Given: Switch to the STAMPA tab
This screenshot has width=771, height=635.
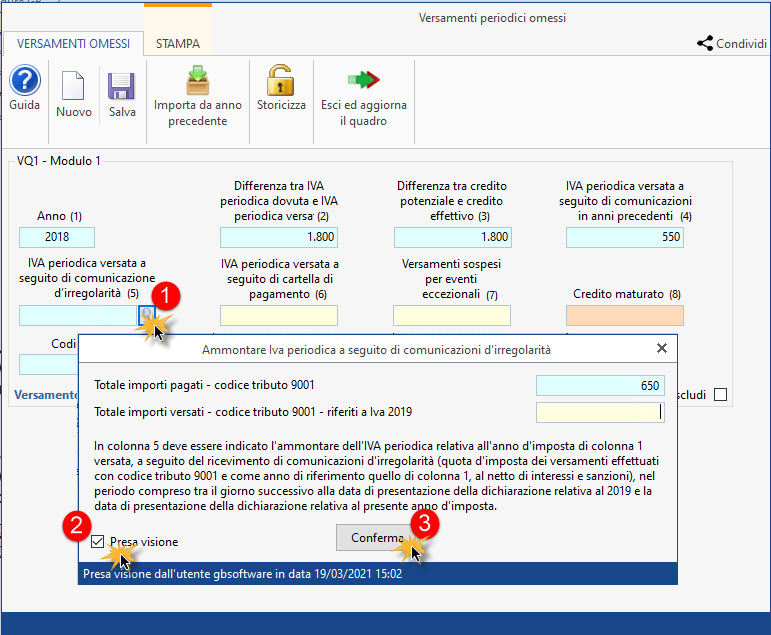Looking at the screenshot, I should (177, 44).
